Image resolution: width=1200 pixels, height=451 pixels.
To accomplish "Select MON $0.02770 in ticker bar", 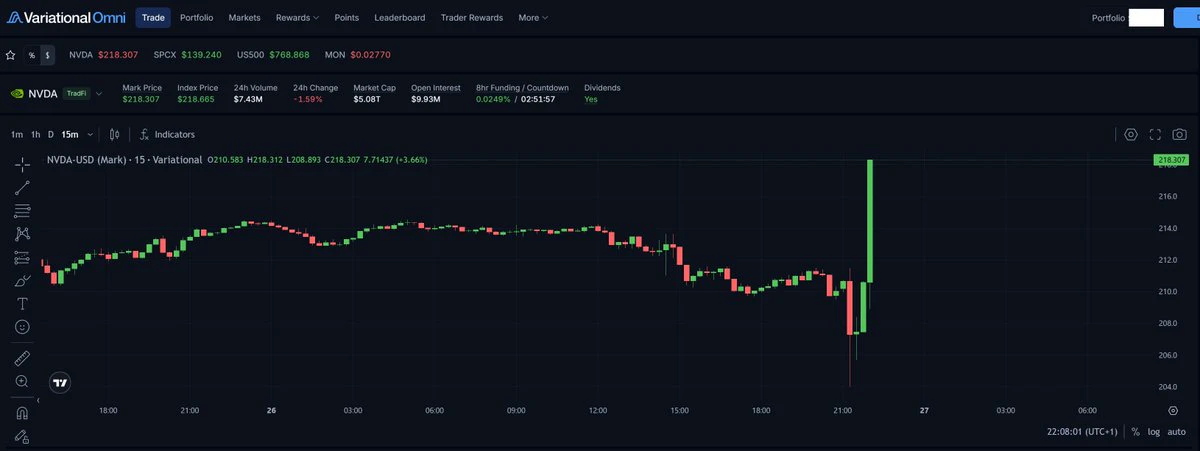I will (x=357, y=55).
